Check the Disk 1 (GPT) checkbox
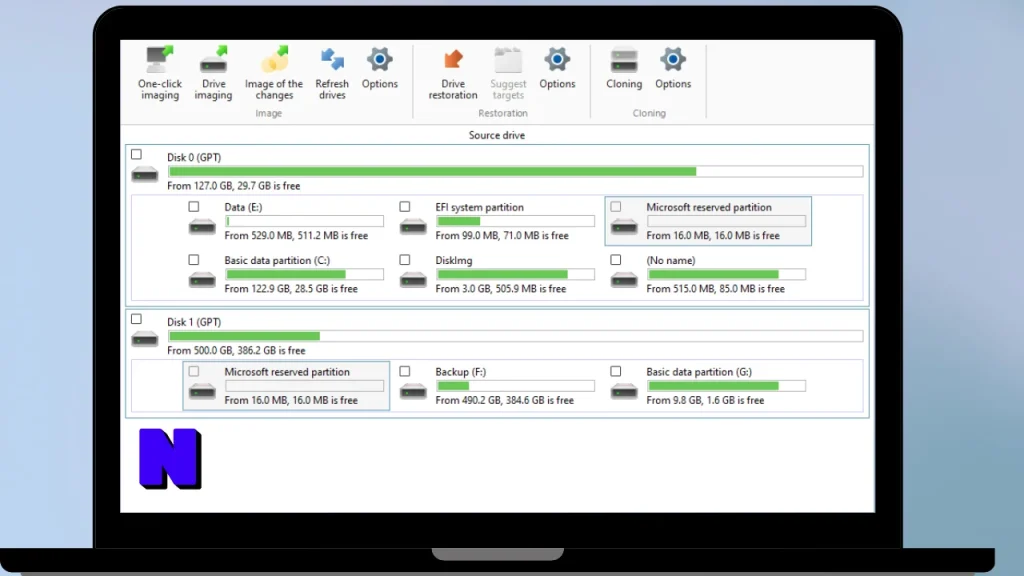This screenshot has height=576, width=1024. [136, 319]
